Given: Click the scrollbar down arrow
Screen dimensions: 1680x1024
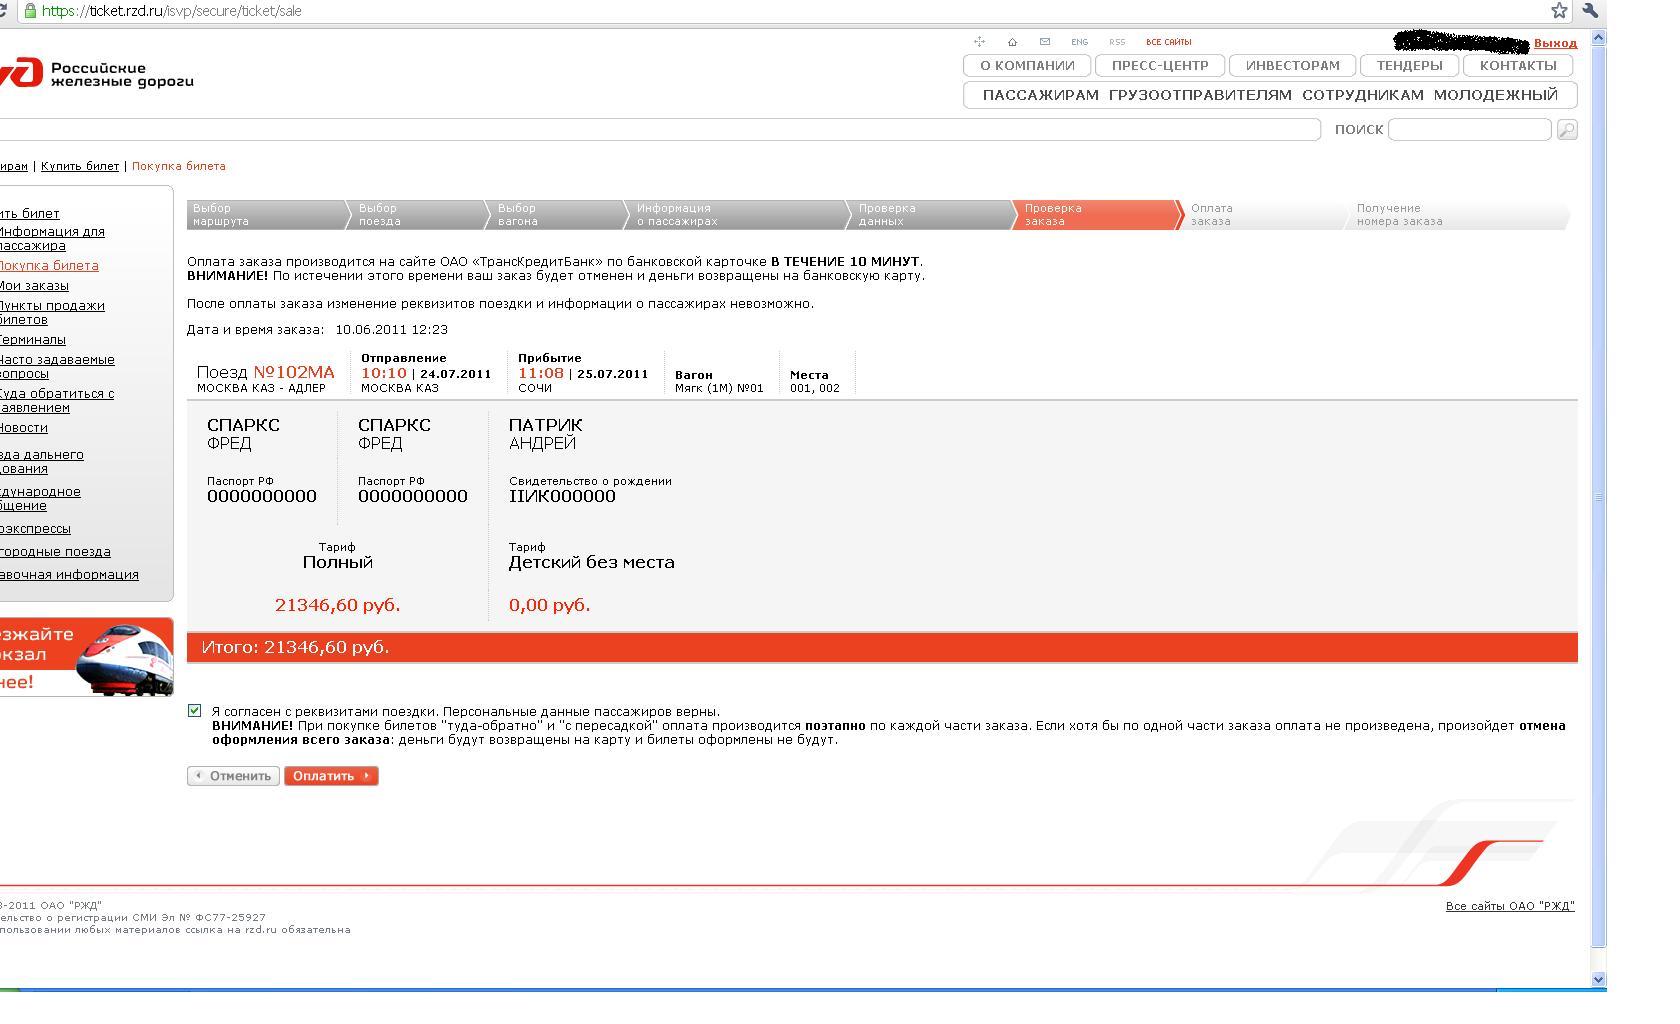Looking at the screenshot, I should [x=1598, y=979].
